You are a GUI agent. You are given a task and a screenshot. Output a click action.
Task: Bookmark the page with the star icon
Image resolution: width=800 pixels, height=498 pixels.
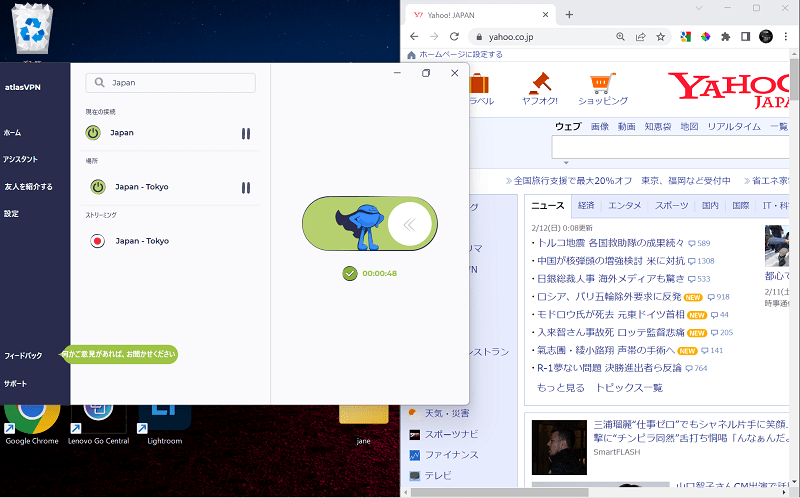click(x=661, y=37)
